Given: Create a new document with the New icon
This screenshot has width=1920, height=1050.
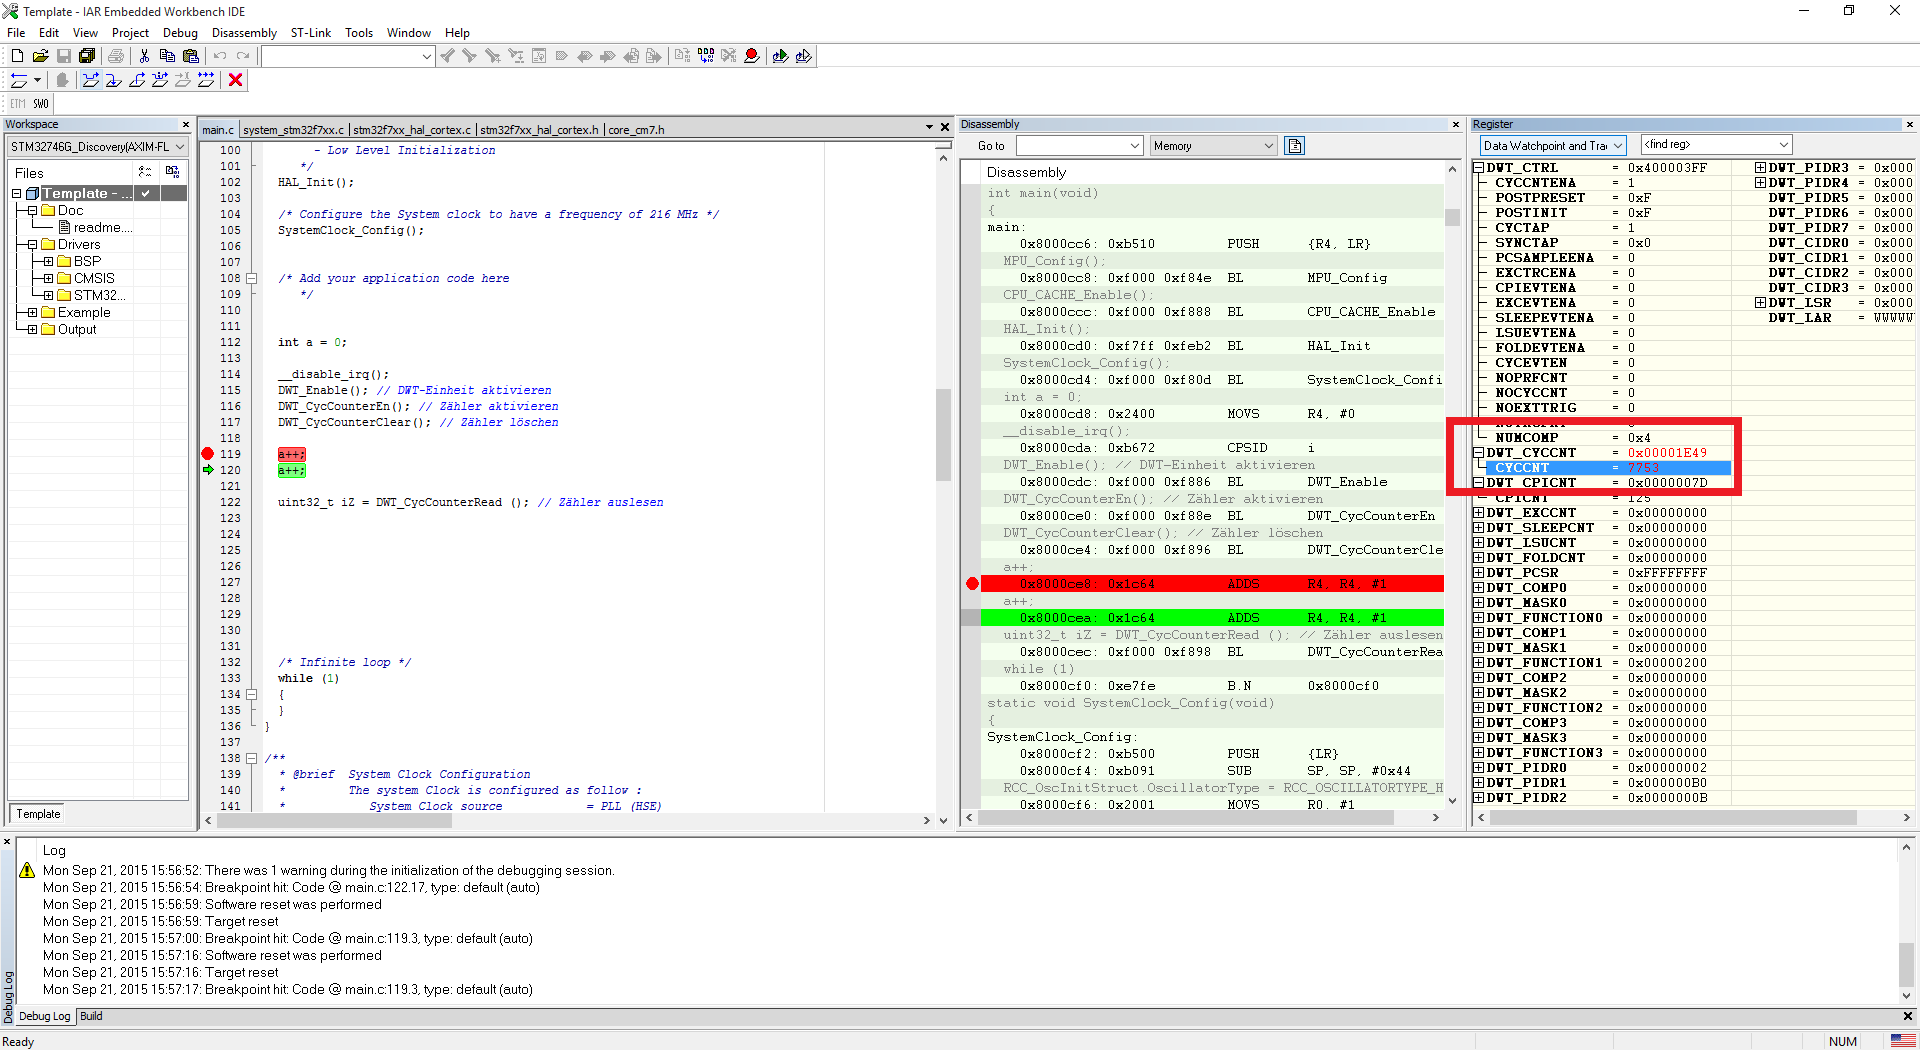Looking at the screenshot, I should [x=17, y=56].
